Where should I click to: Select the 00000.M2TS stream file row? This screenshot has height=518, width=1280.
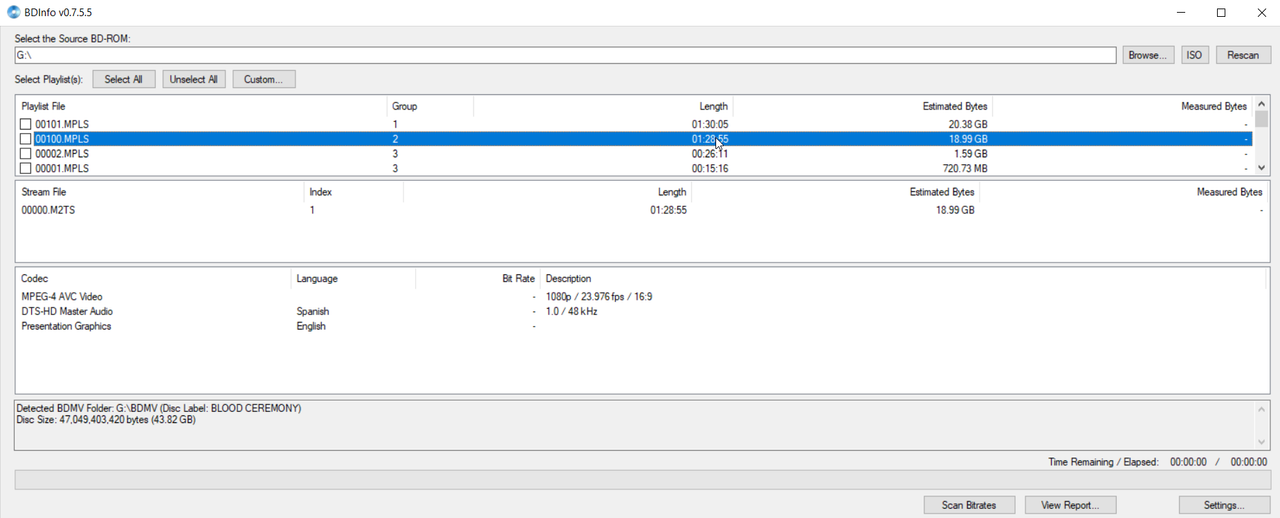coord(641,210)
